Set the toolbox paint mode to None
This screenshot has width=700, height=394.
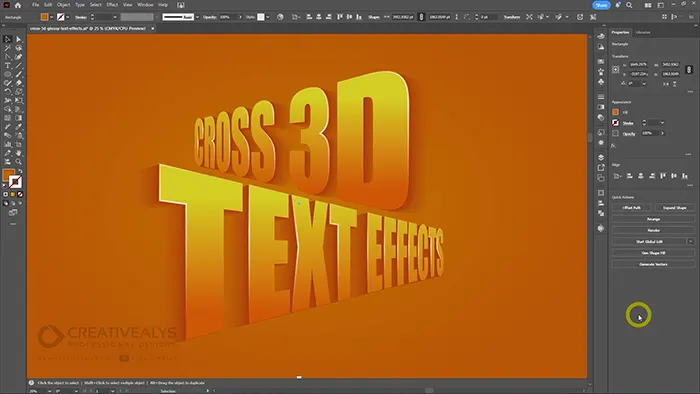20,195
